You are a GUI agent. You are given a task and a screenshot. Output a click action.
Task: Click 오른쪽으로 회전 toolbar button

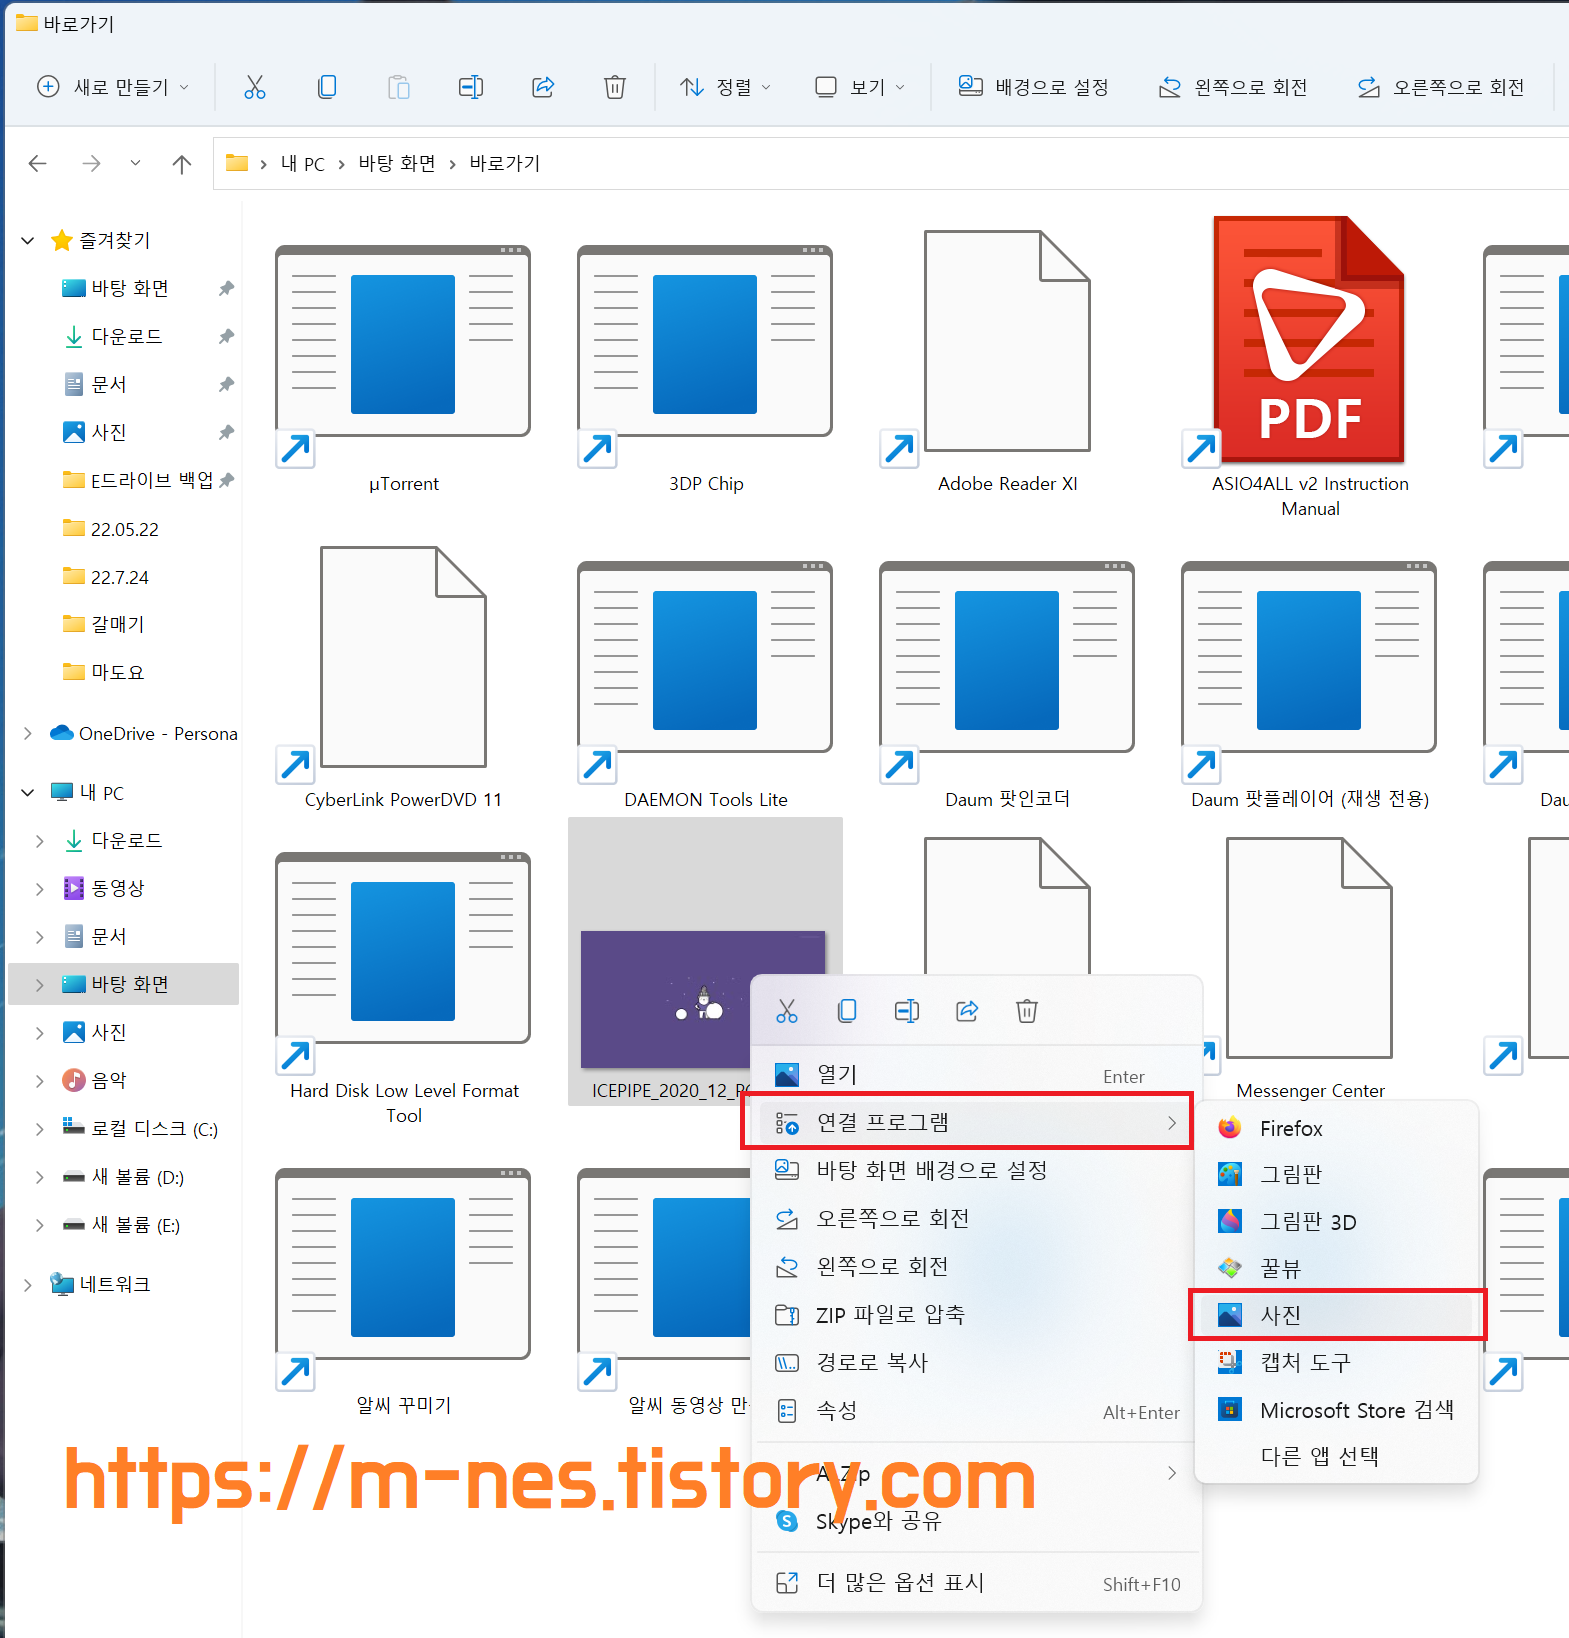coord(1441,87)
